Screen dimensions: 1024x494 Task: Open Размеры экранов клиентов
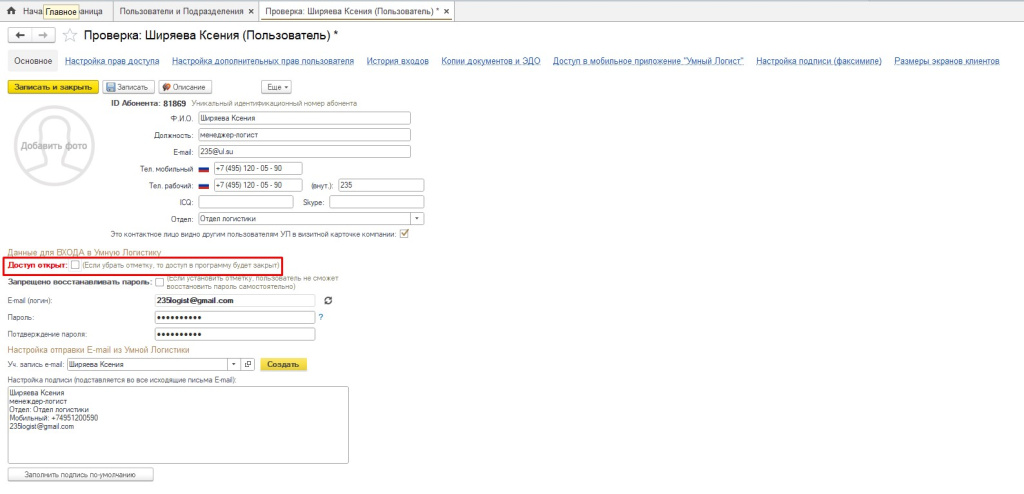(947, 61)
